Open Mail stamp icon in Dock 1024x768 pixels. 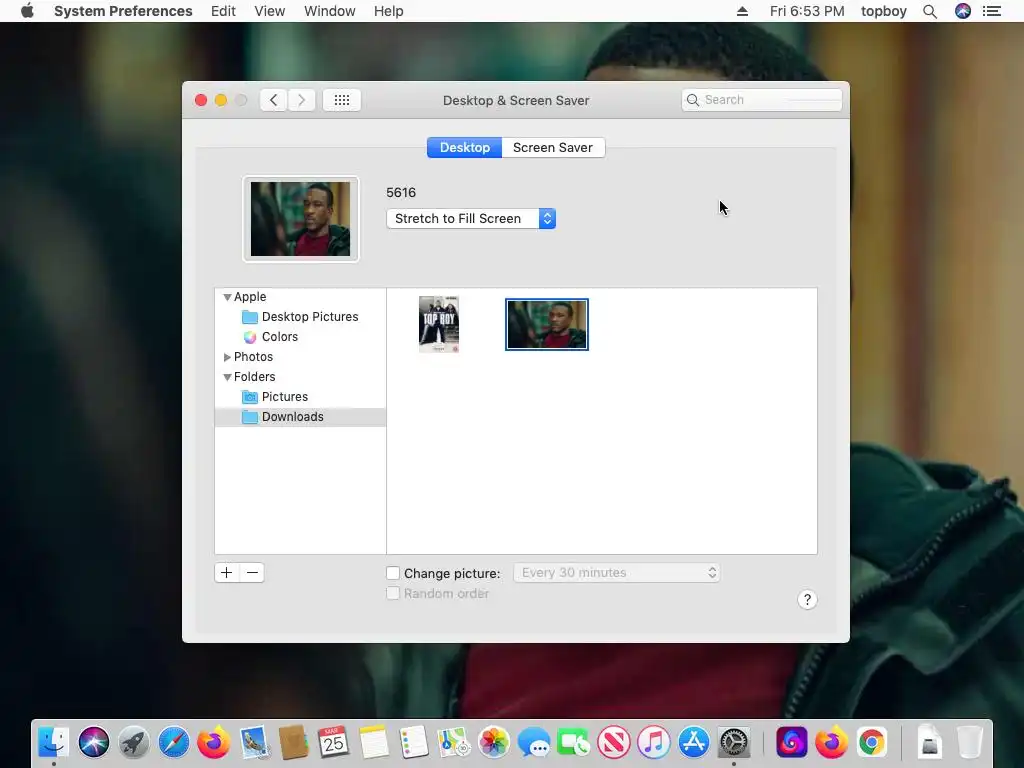coord(254,743)
